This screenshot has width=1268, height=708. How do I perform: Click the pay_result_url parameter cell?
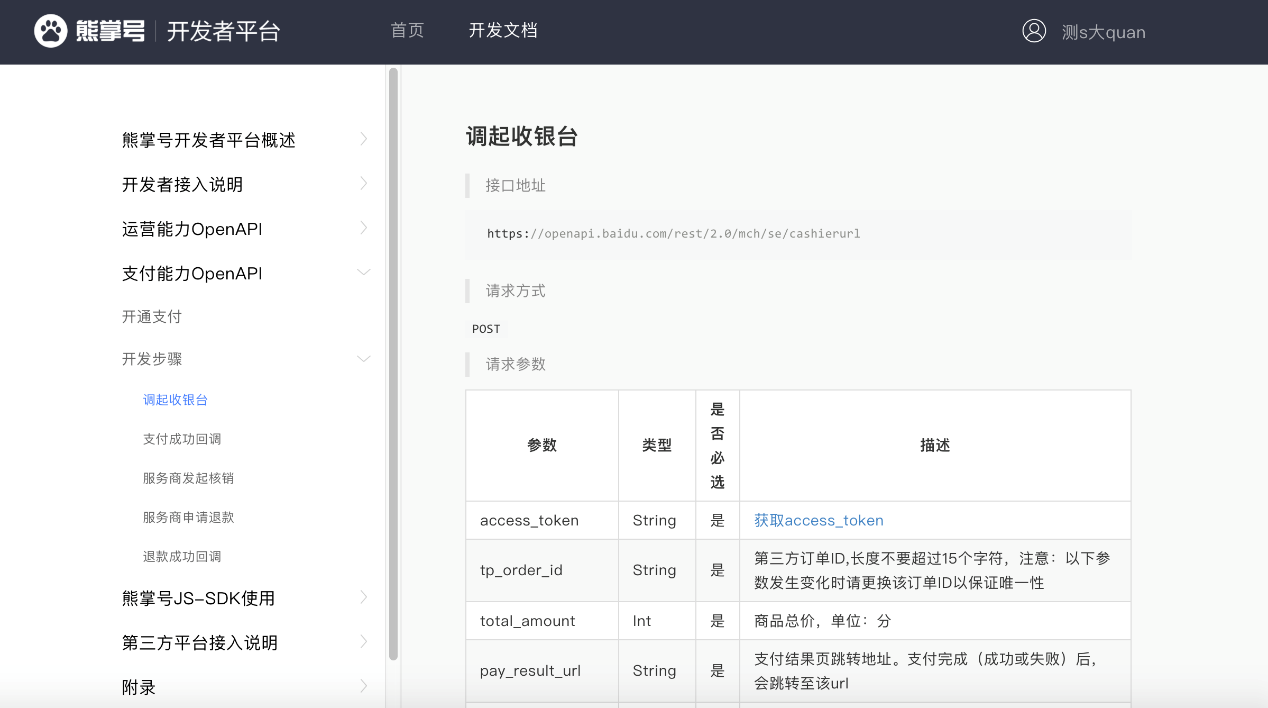pos(542,671)
